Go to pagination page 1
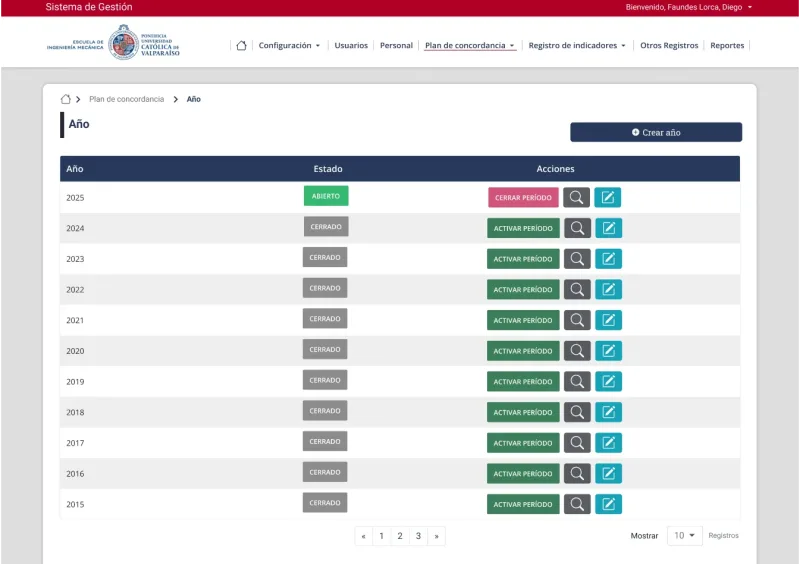Screen dimensions: 800x564 (381, 536)
